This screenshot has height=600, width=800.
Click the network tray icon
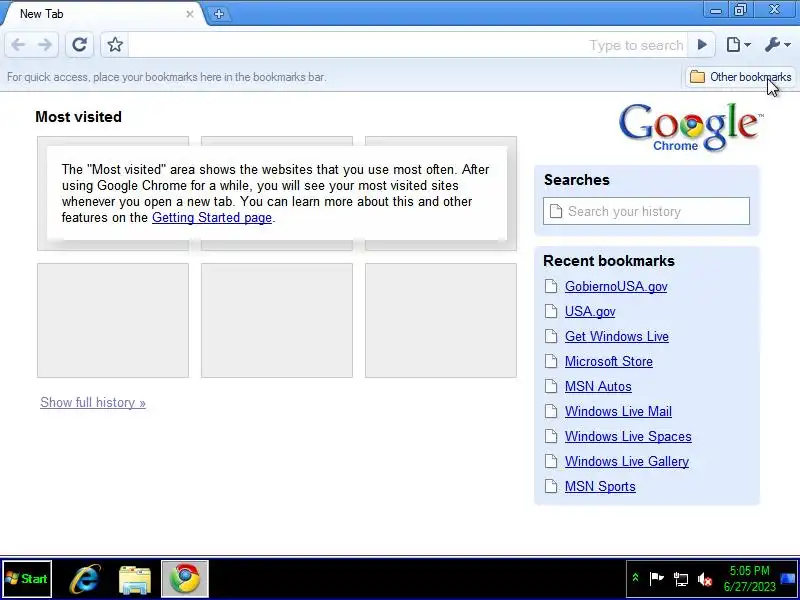coord(680,579)
